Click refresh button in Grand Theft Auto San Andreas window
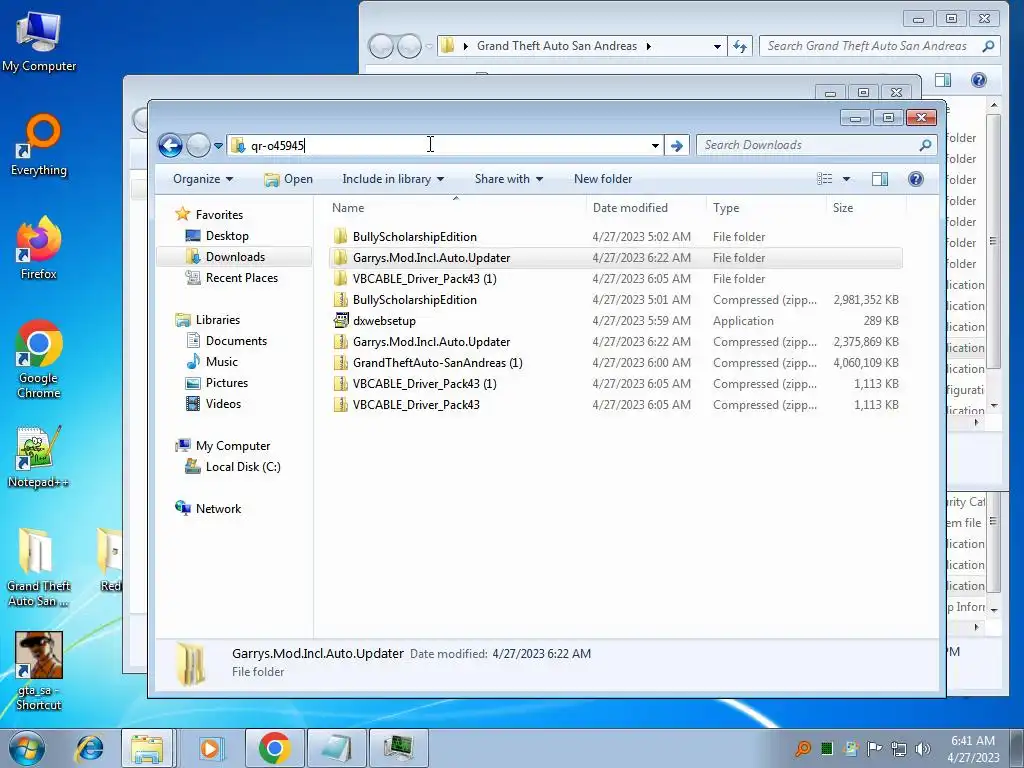Viewport: 1024px width, 768px height. tap(740, 46)
